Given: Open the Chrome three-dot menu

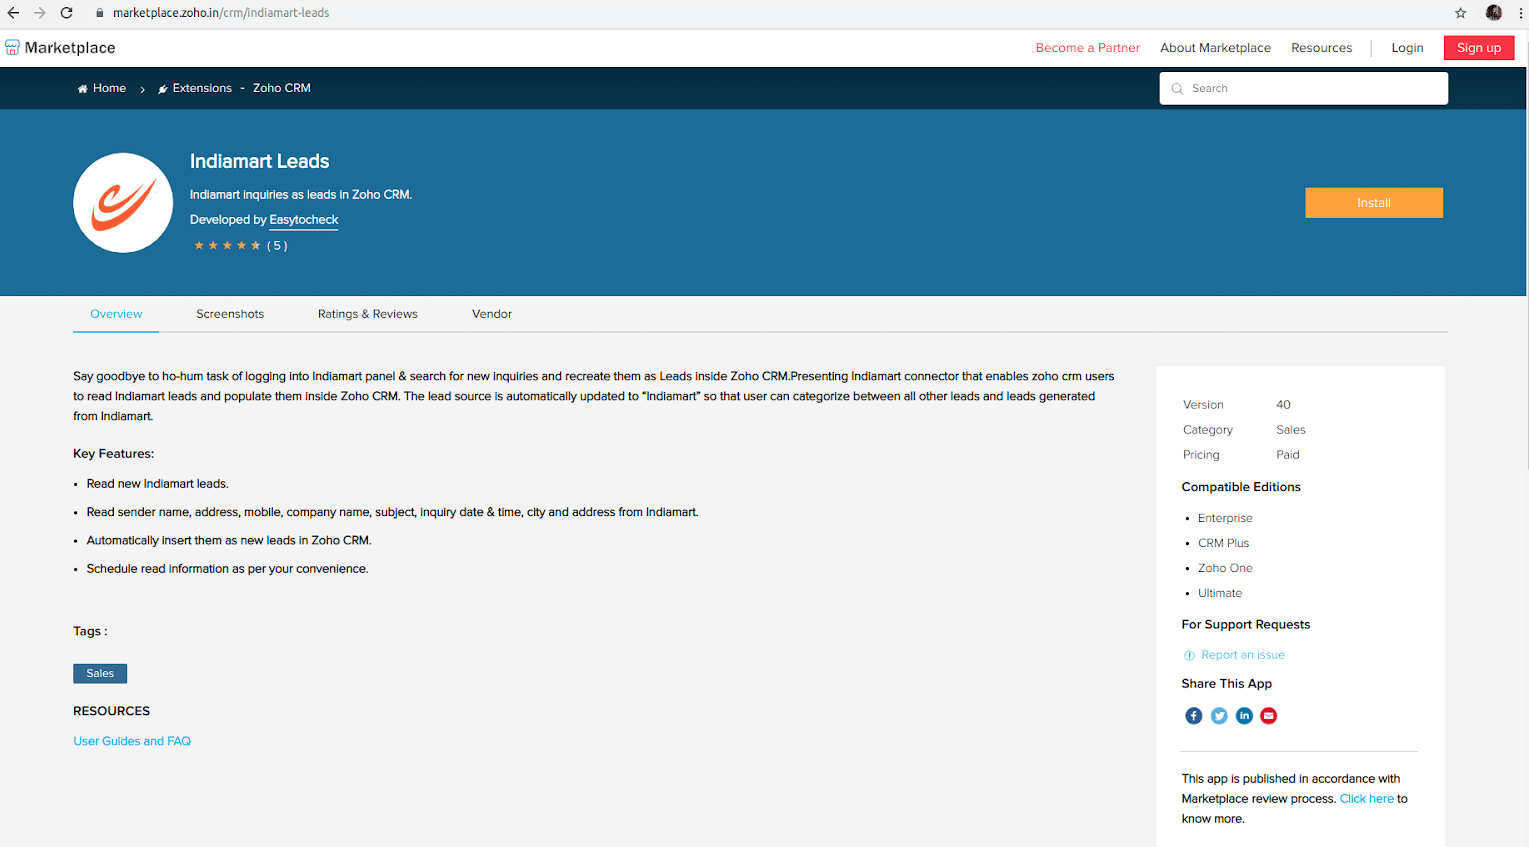Looking at the screenshot, I should (x=1521, y=13).
